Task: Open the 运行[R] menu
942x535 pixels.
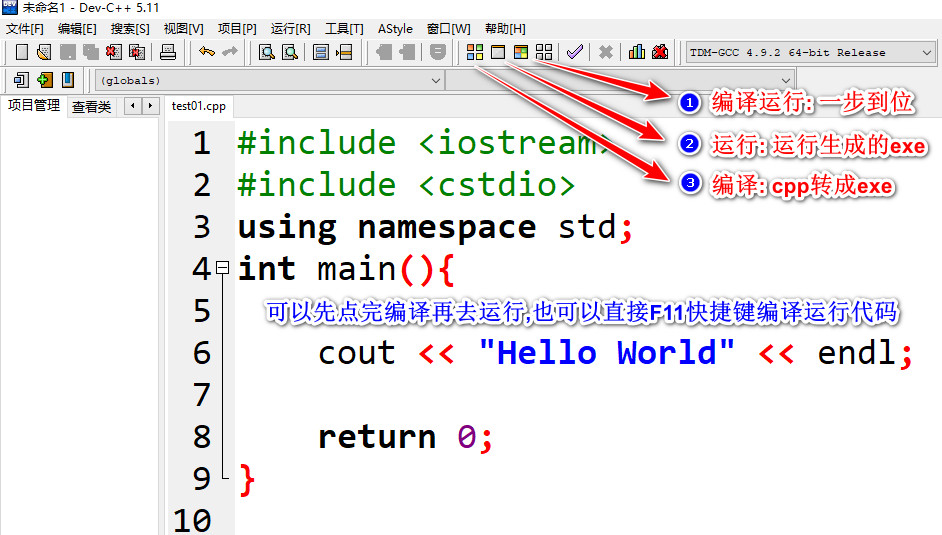Action: coord(290,29)
